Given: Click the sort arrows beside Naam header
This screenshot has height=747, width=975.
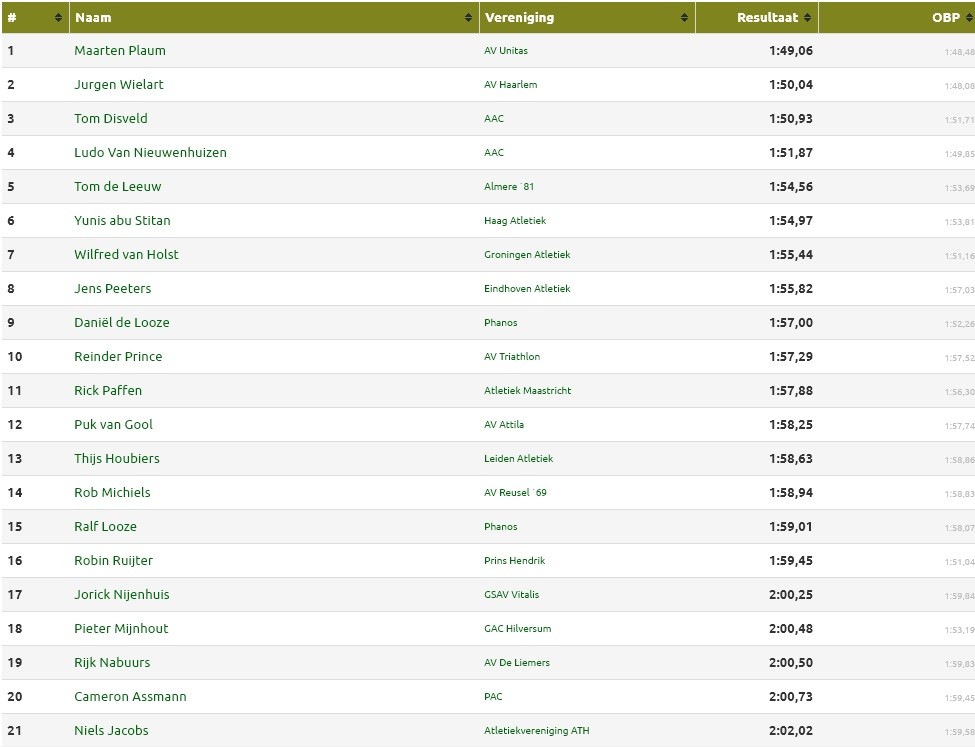Looking at the screenshot, I should (469, 18).
